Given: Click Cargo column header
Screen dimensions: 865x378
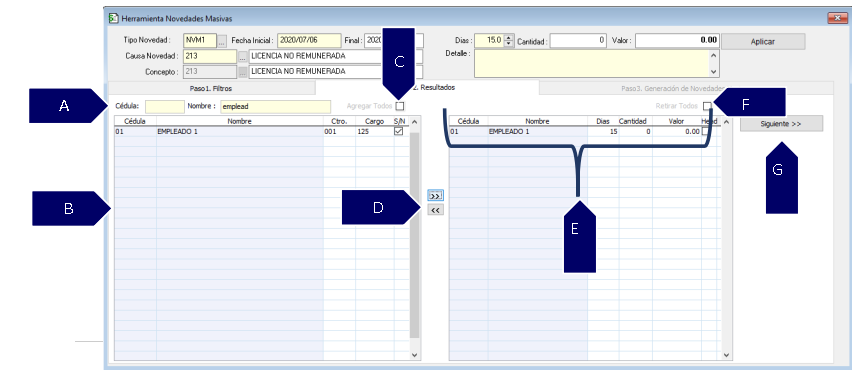Looking at the screenshot, I should click(x=375, y=121).
